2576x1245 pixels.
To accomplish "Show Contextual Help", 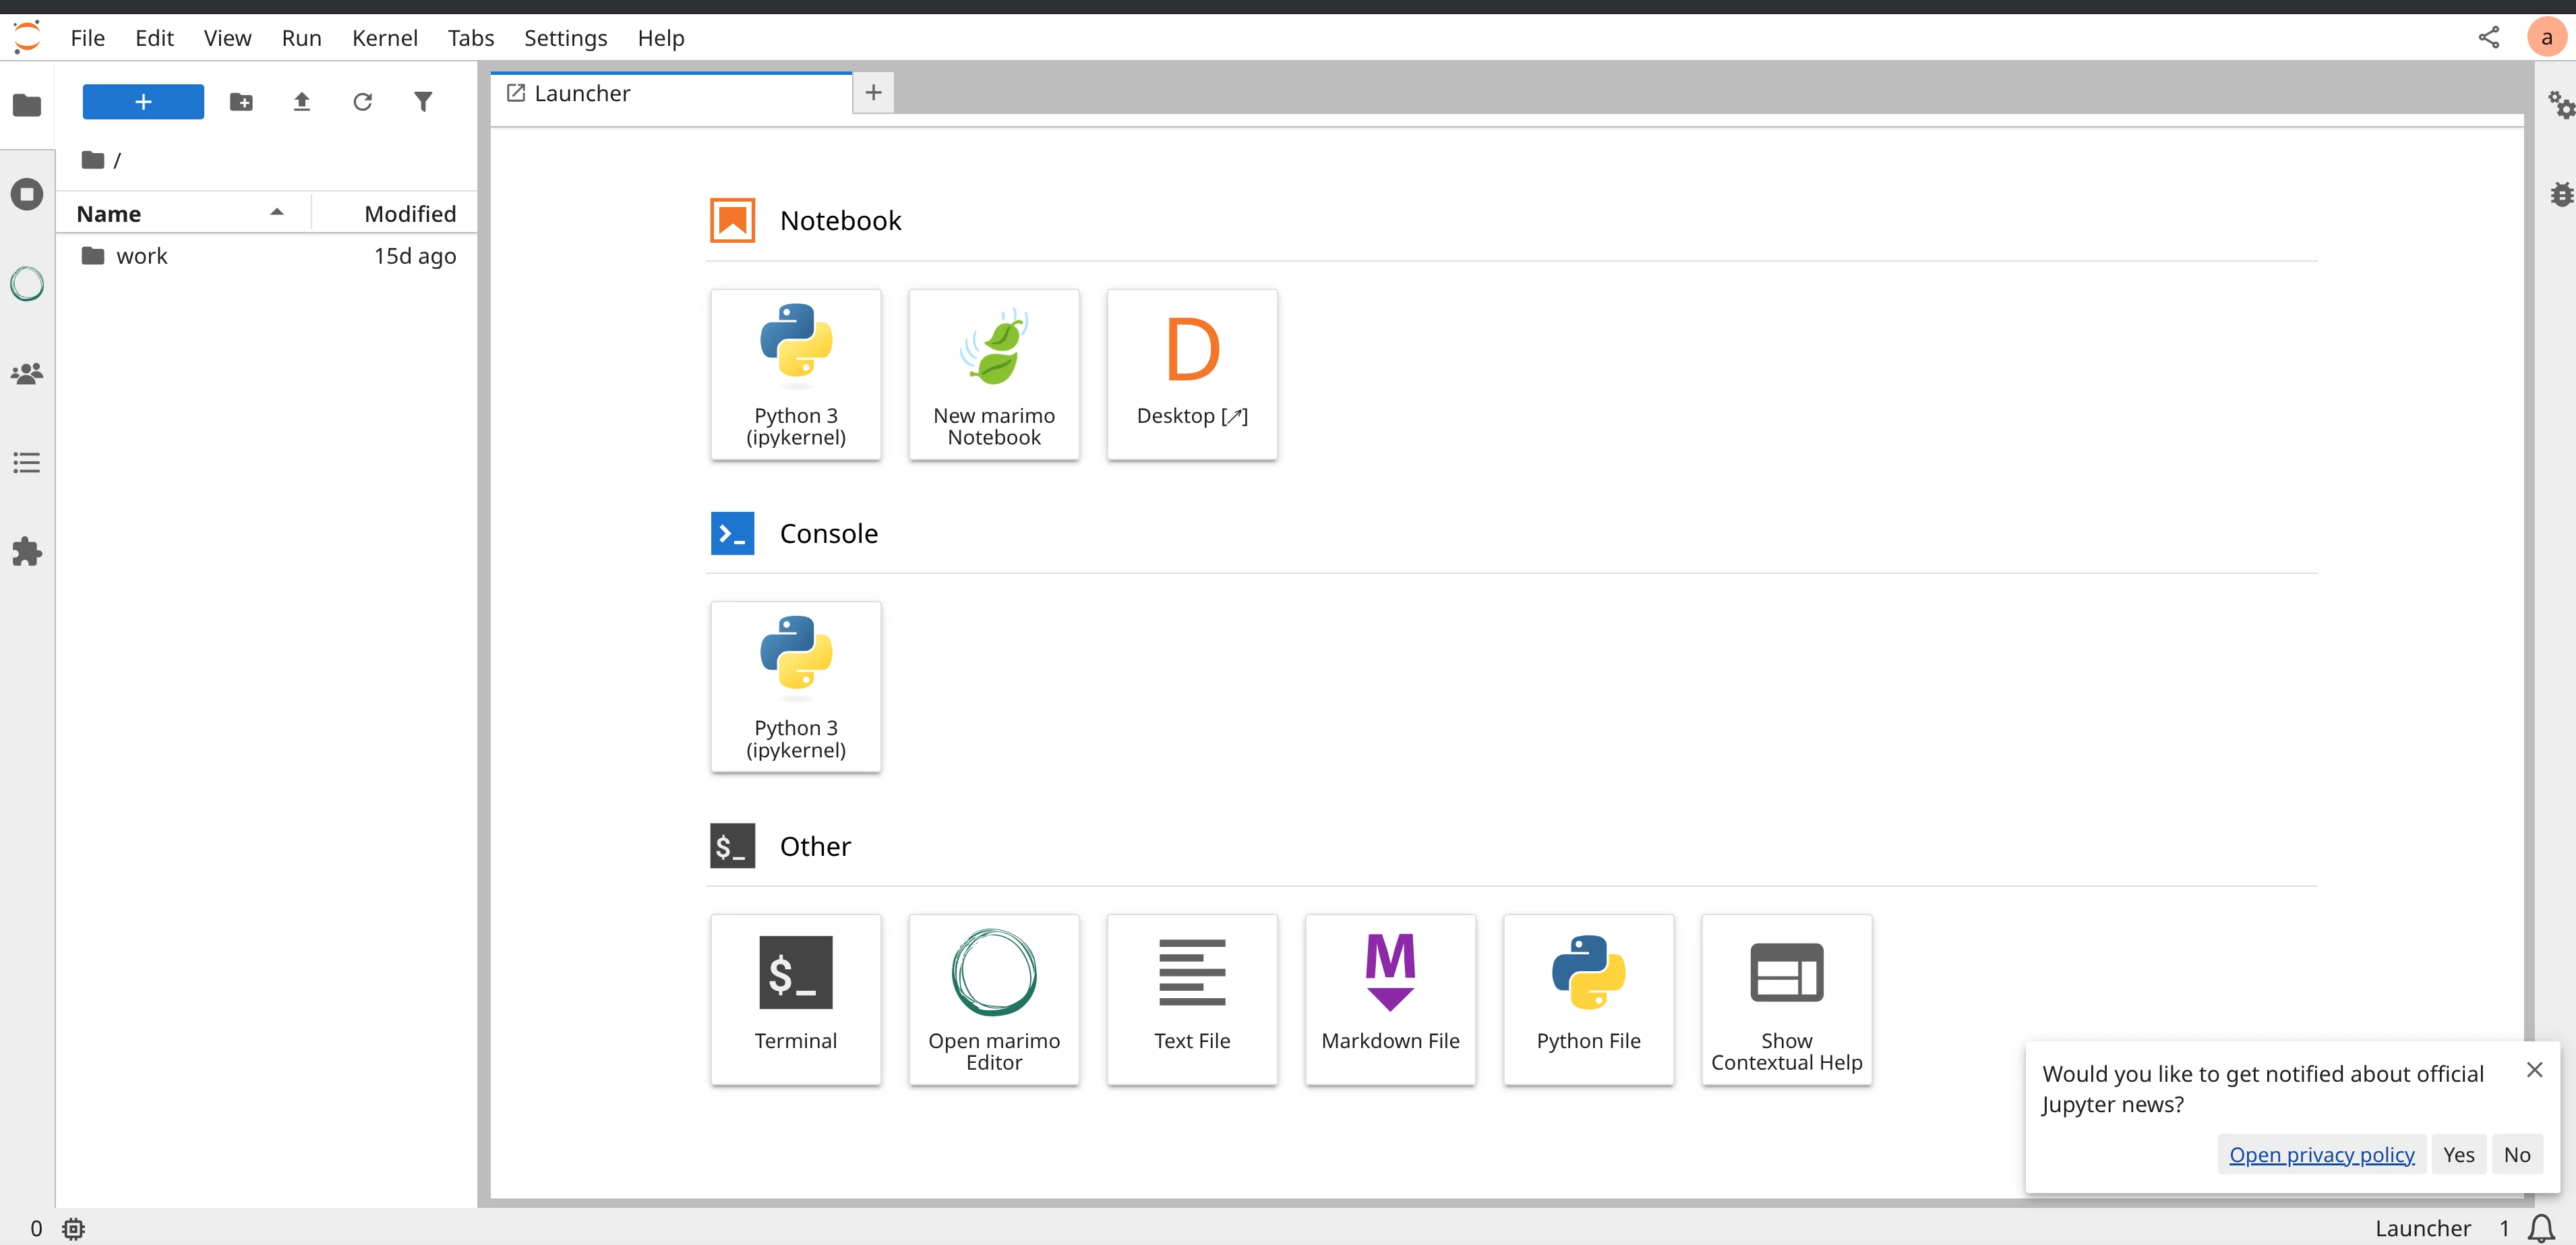I will click(x=1786, y=999).
